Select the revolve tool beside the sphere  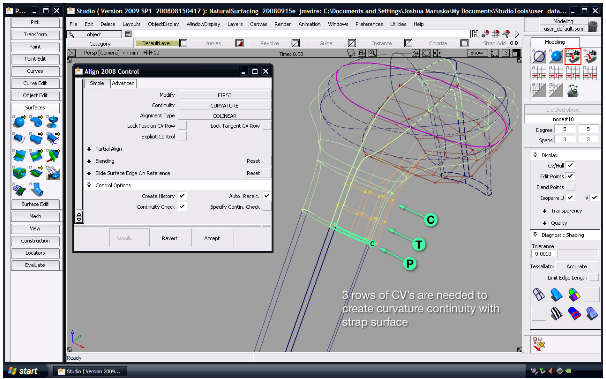[x=36, y=122]
